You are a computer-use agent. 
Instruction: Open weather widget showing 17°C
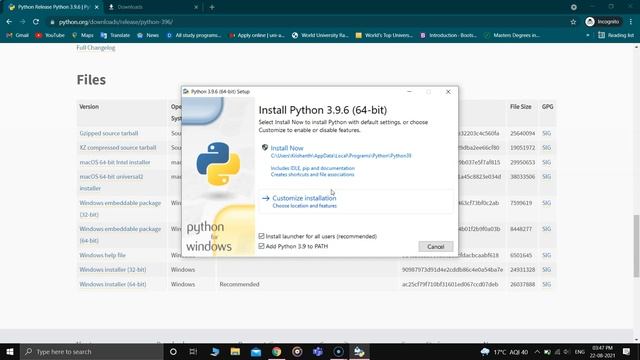point(504,352)
